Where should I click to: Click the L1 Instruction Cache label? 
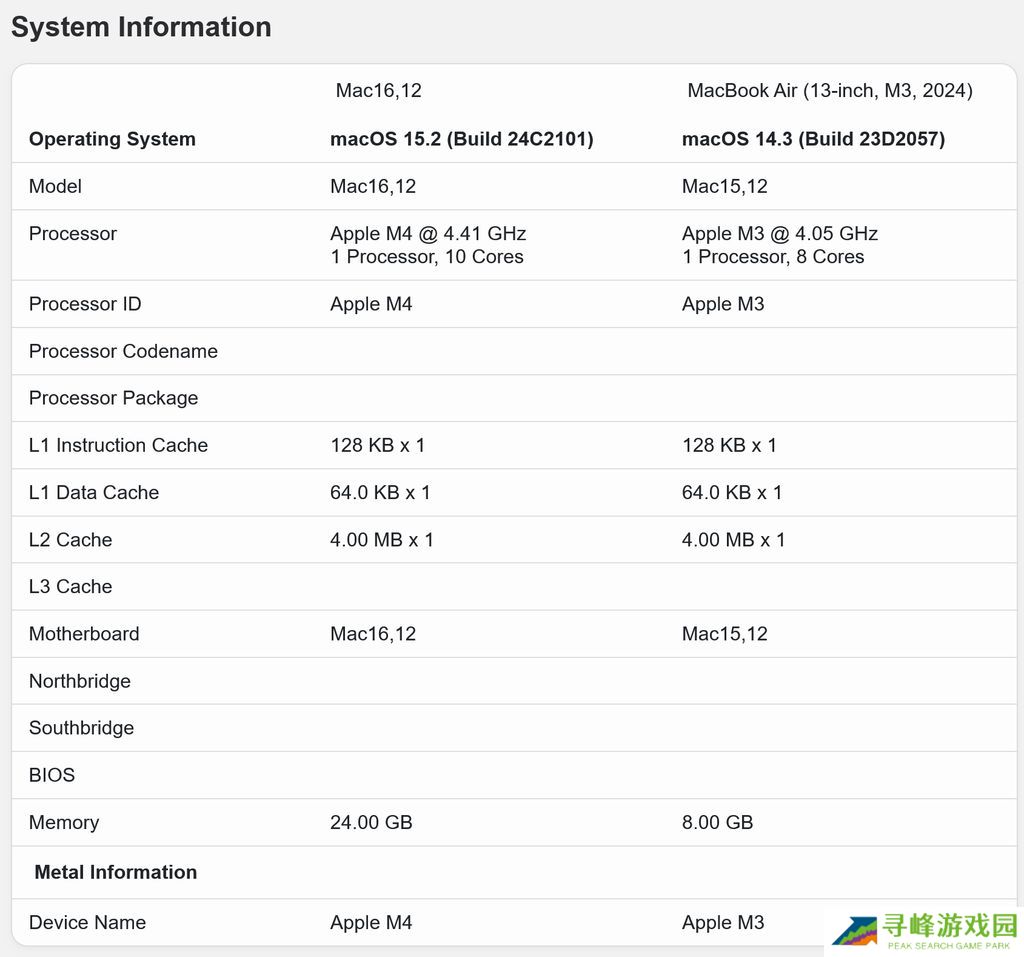point(118,445)
